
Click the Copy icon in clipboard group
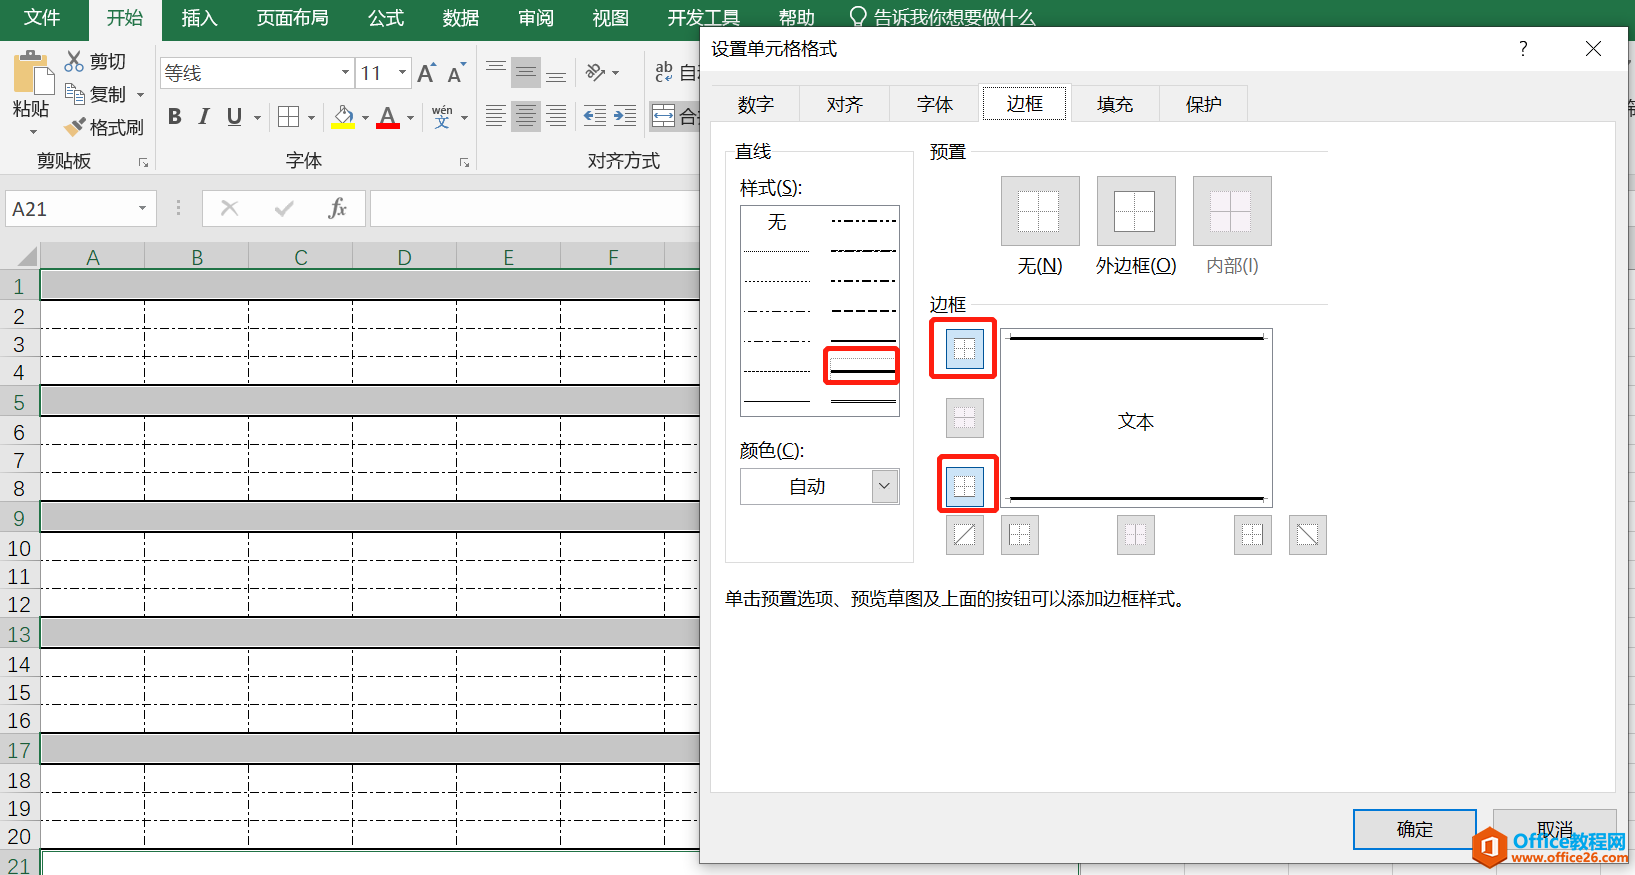[74, 94]
